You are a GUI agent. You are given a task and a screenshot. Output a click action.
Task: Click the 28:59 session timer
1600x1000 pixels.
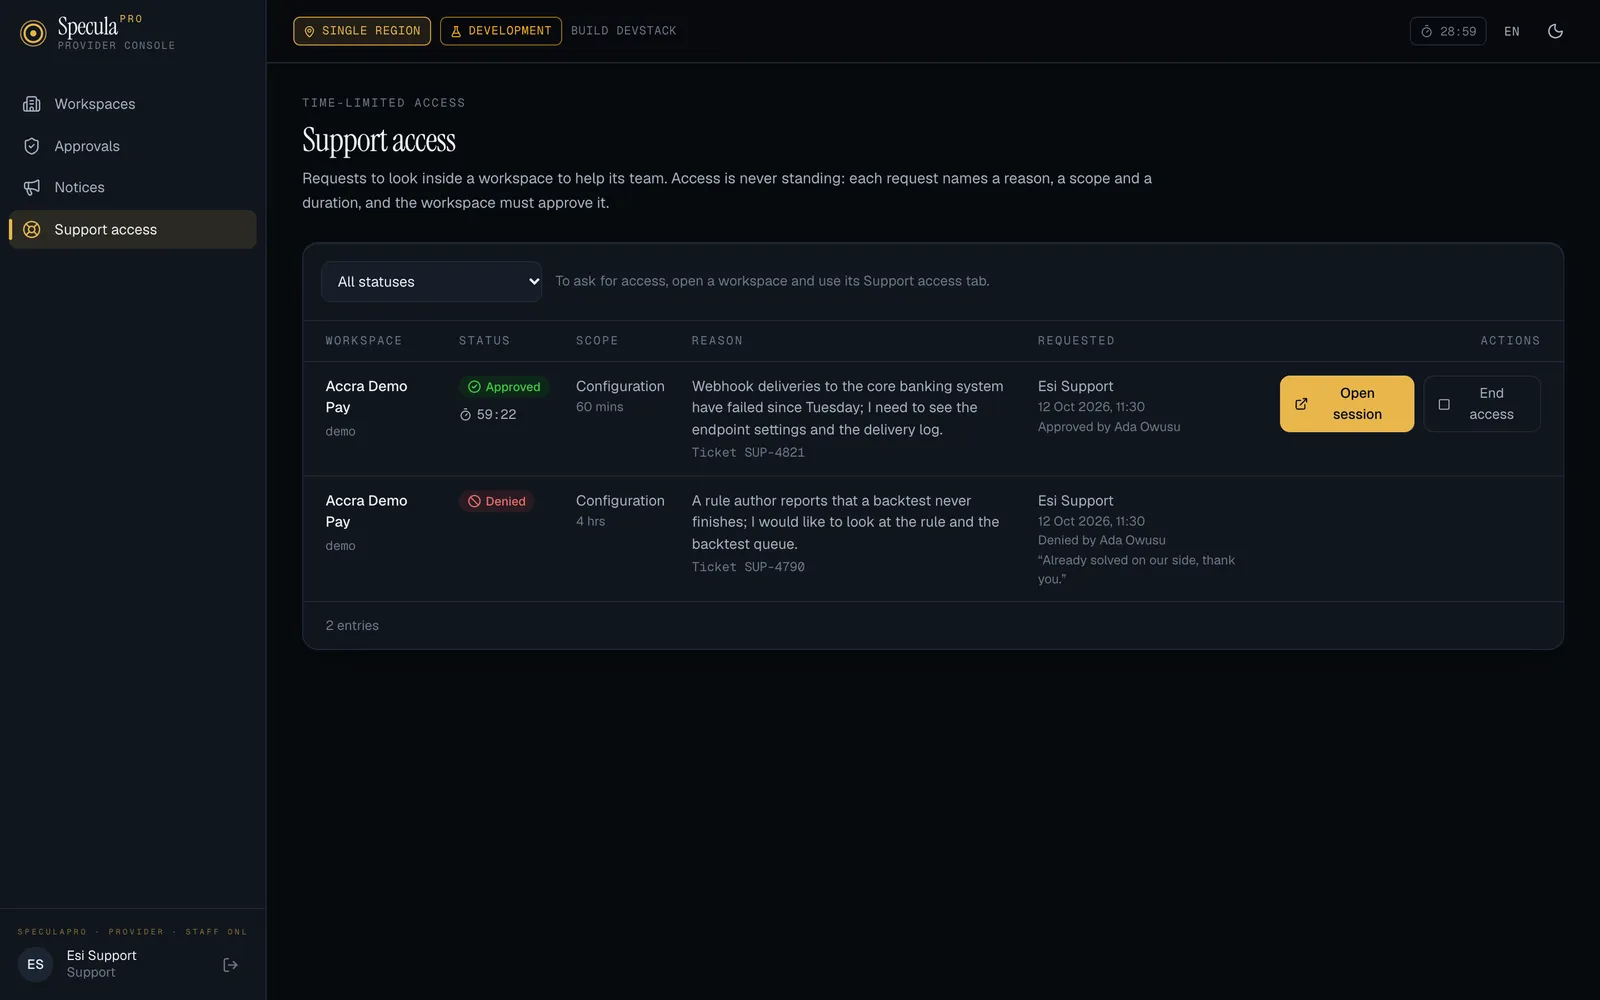click(x=1448, y=31)
